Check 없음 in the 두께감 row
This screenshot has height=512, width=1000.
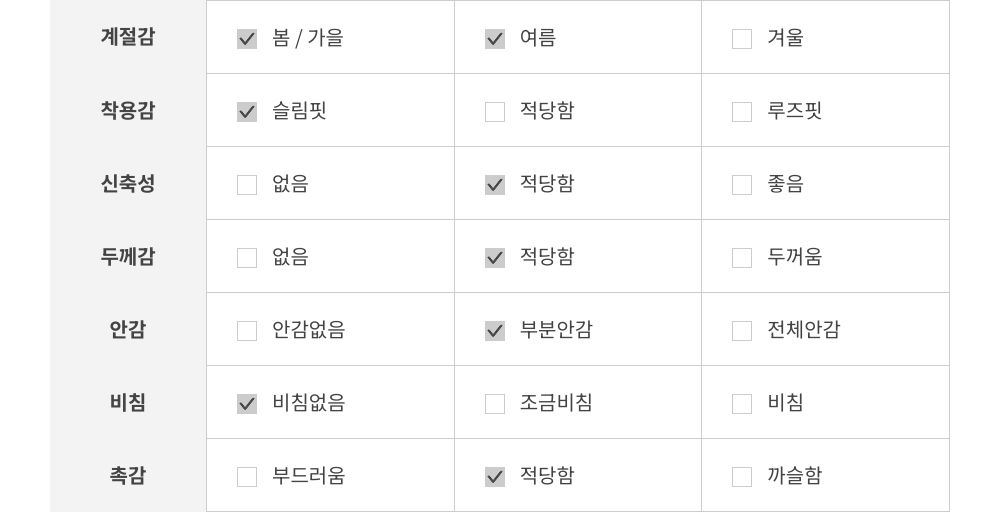point(247,258)
